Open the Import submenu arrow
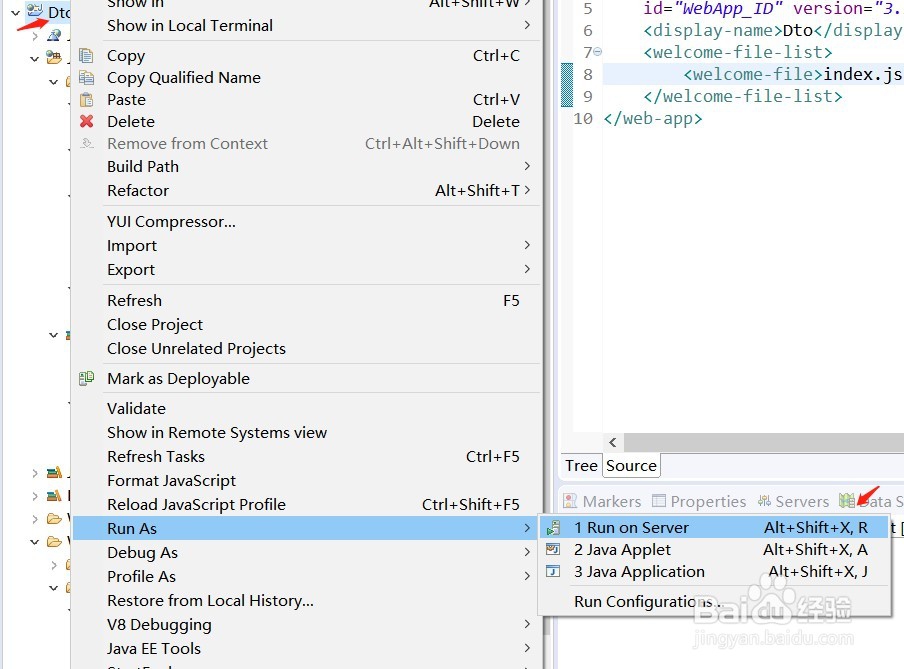 click(x=527, y=245)
